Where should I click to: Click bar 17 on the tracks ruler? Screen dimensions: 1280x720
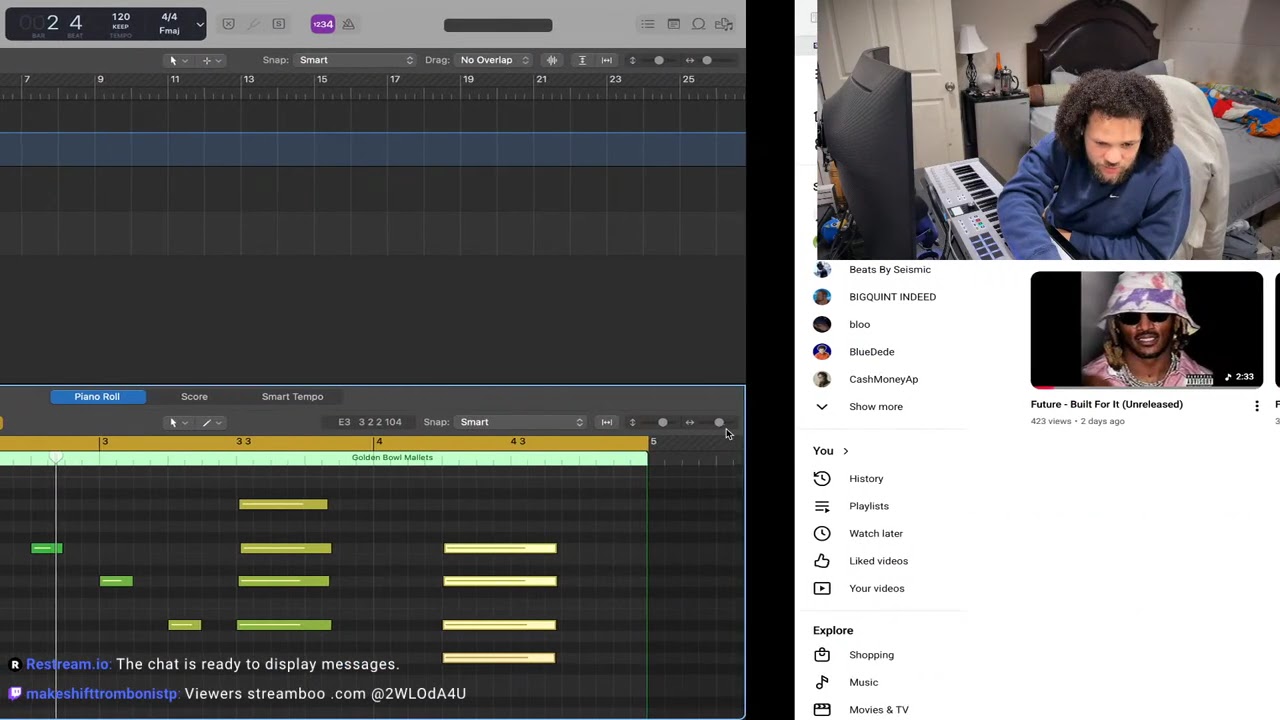point(395,79)
